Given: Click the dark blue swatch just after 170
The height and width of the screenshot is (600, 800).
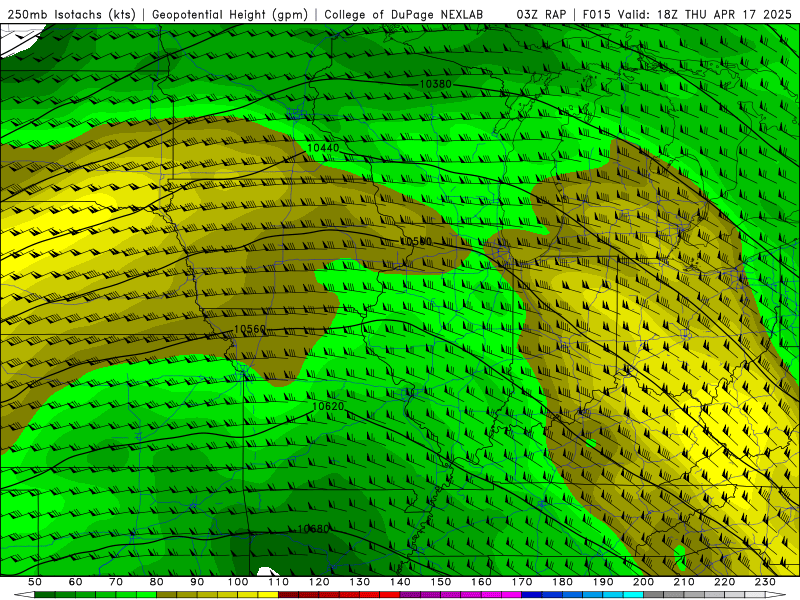Looking at the screenshot, I should click(532, 594).
